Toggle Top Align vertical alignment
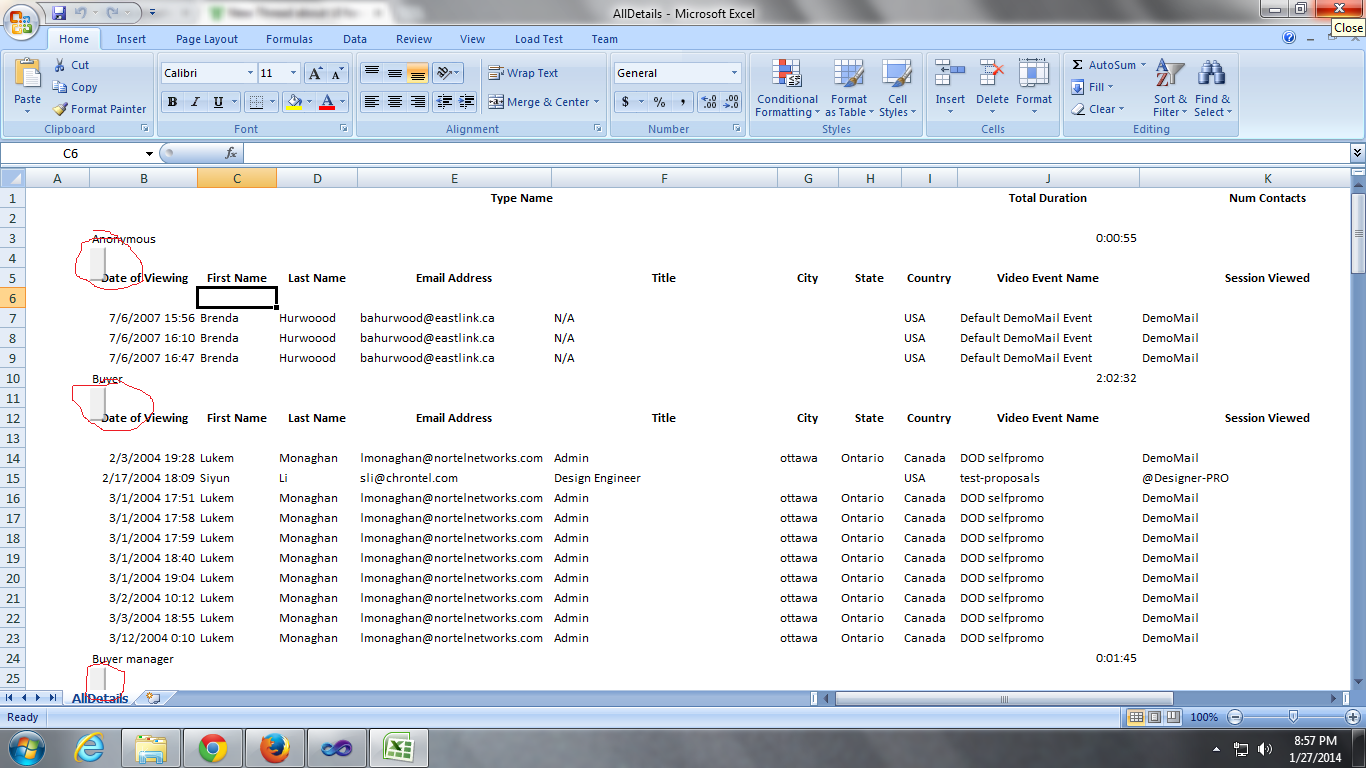The width and height of the screenshot is (1366, 768). (372, 73)
